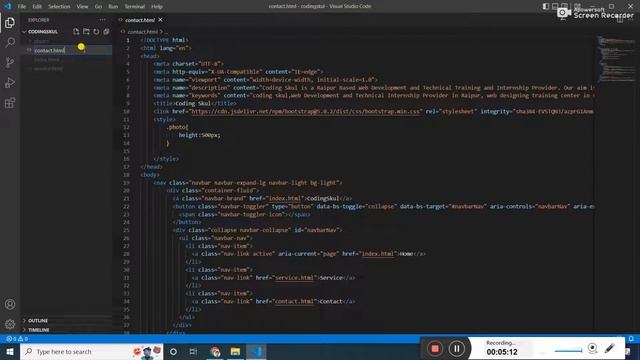
Task: Open the Accounts menu icon
Action: point(10,304)
